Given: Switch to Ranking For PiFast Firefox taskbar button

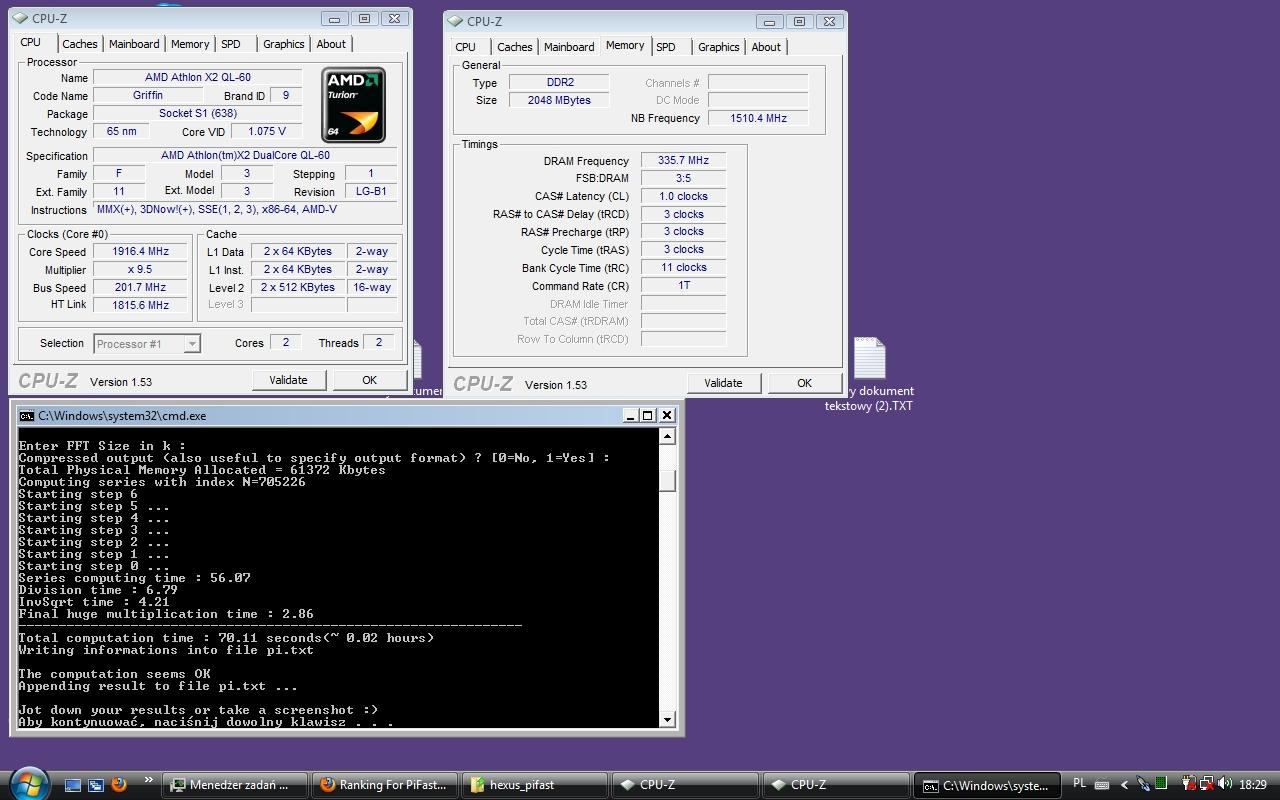Looking at the screenshot, I should (385, 785).
